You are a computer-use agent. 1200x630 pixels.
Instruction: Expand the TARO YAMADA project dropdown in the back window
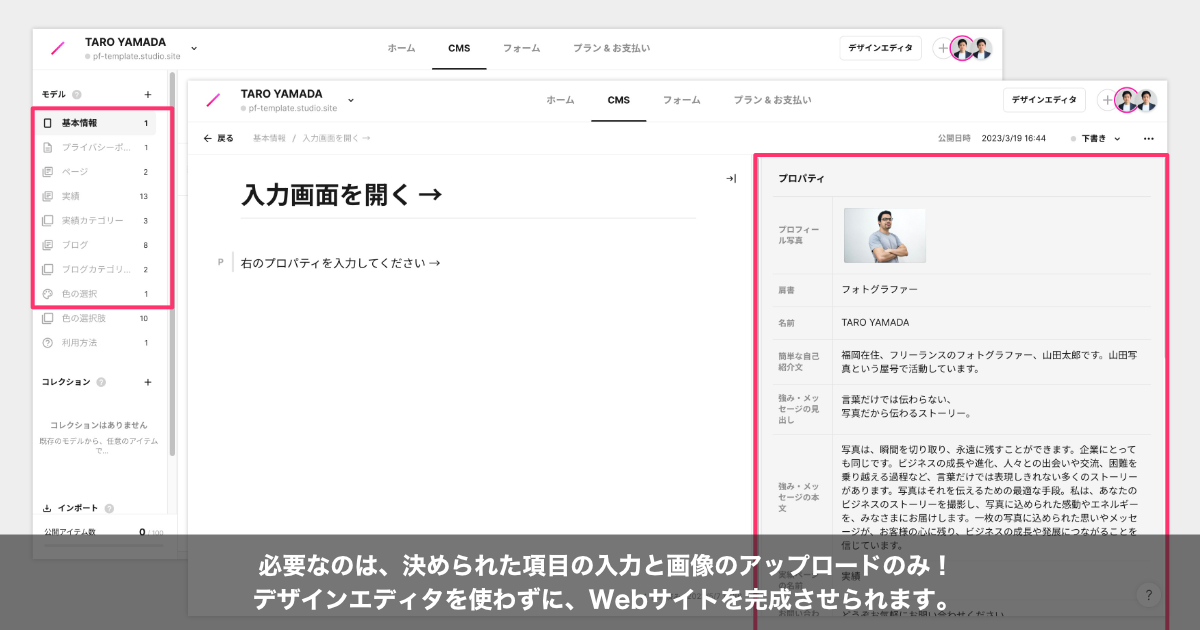(x=194, y=48)
